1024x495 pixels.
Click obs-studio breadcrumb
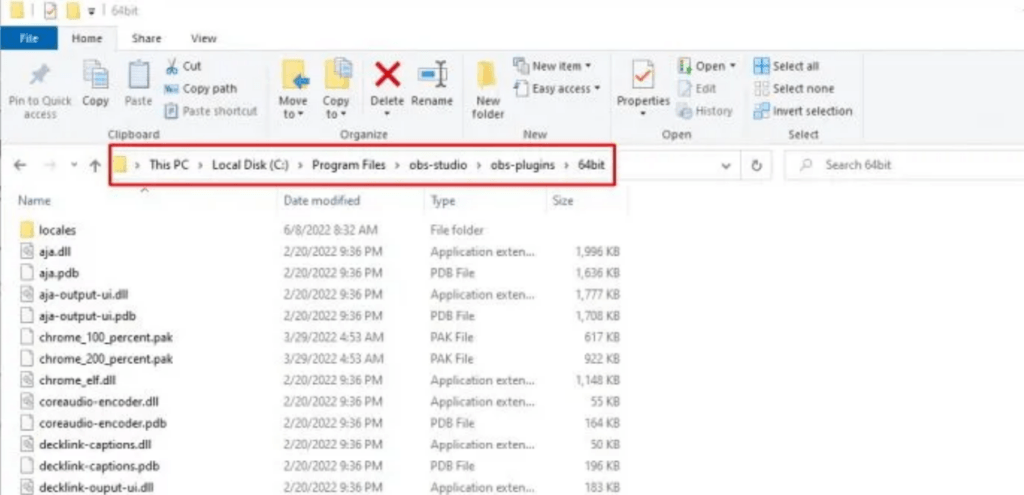438,165
